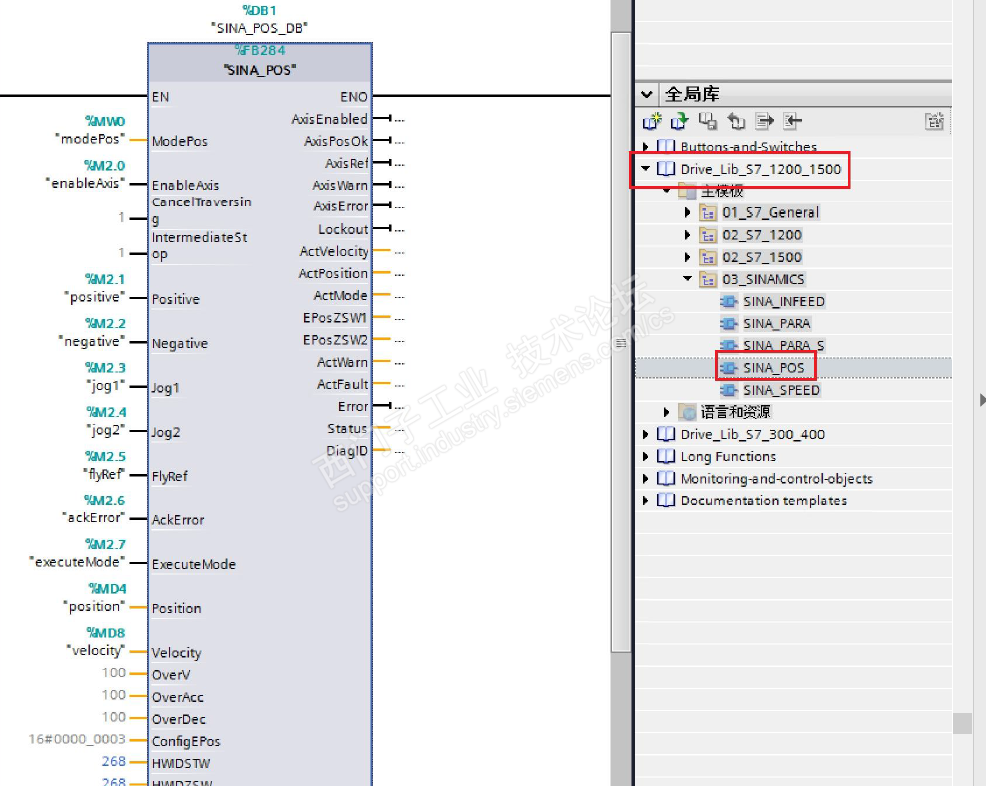Click the SINA_PARA_S block icon
986x786 pixels.
tap(729, 345)
